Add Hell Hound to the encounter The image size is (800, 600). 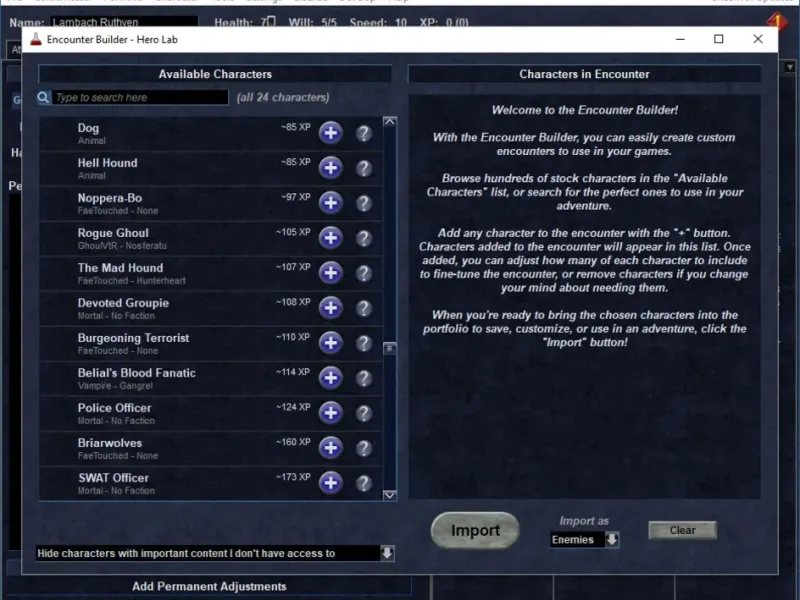click(x=331, y=168)
